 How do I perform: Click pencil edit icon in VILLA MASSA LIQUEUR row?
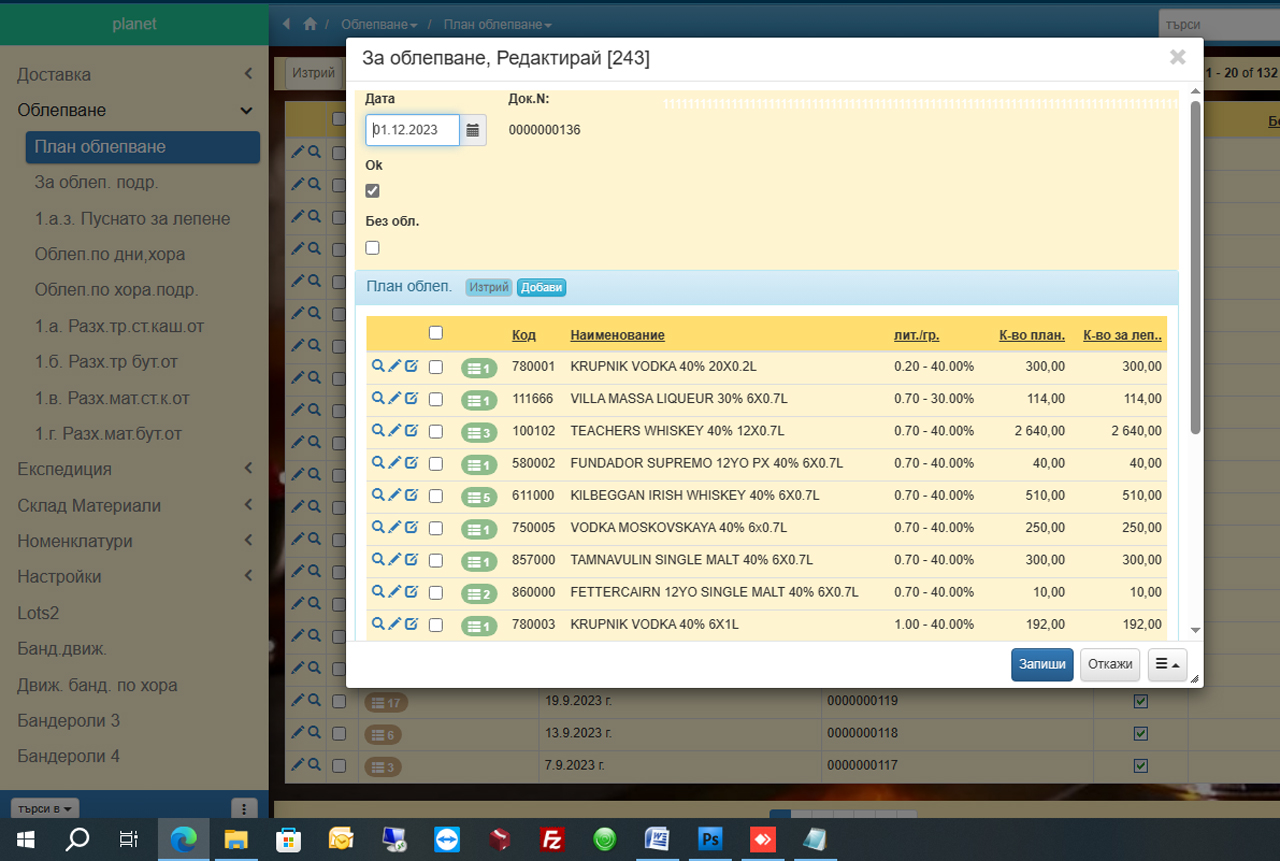[x=394, y=398]
